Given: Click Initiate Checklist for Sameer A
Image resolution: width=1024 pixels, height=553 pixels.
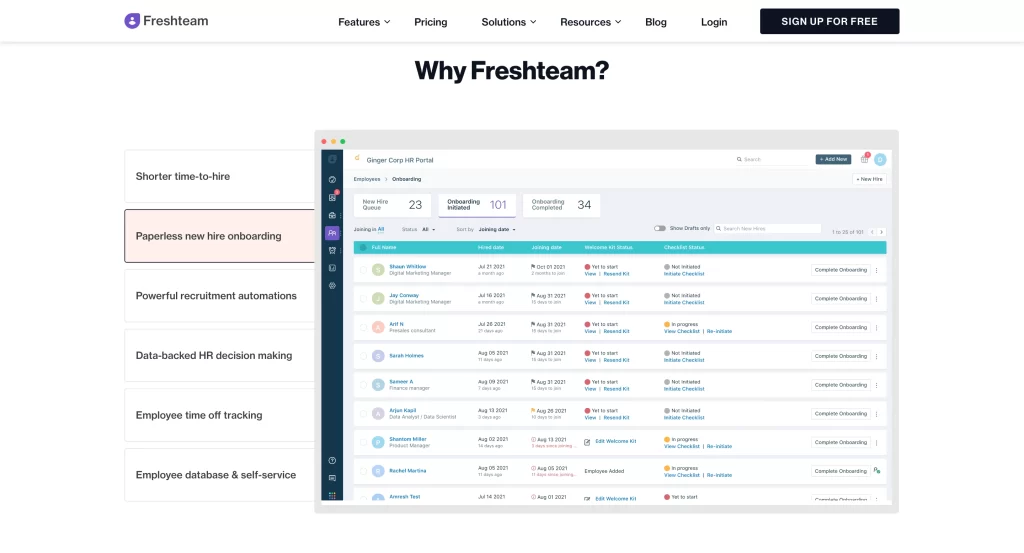Looking at the screenshot, I should [x=684, y=389].
